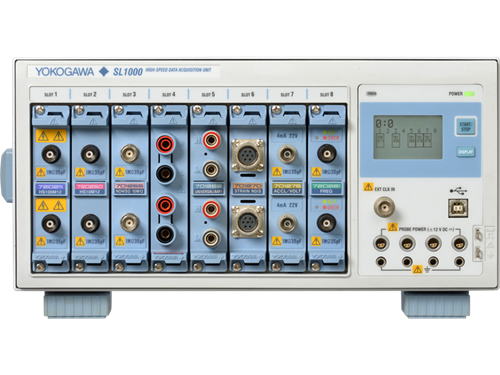
Task: Select slot 3 upper metal BNC input
Action: pos(130,153)
